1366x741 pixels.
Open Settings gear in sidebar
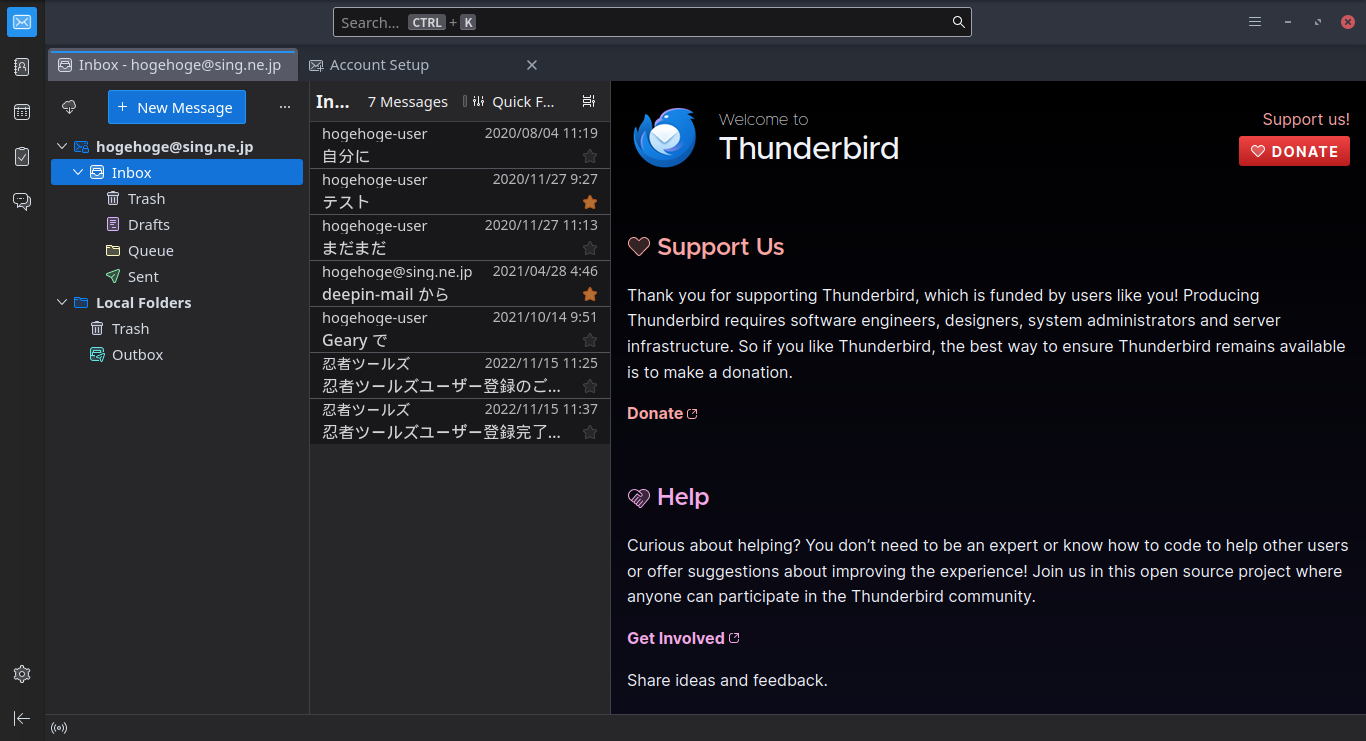[x=22, y=674]
